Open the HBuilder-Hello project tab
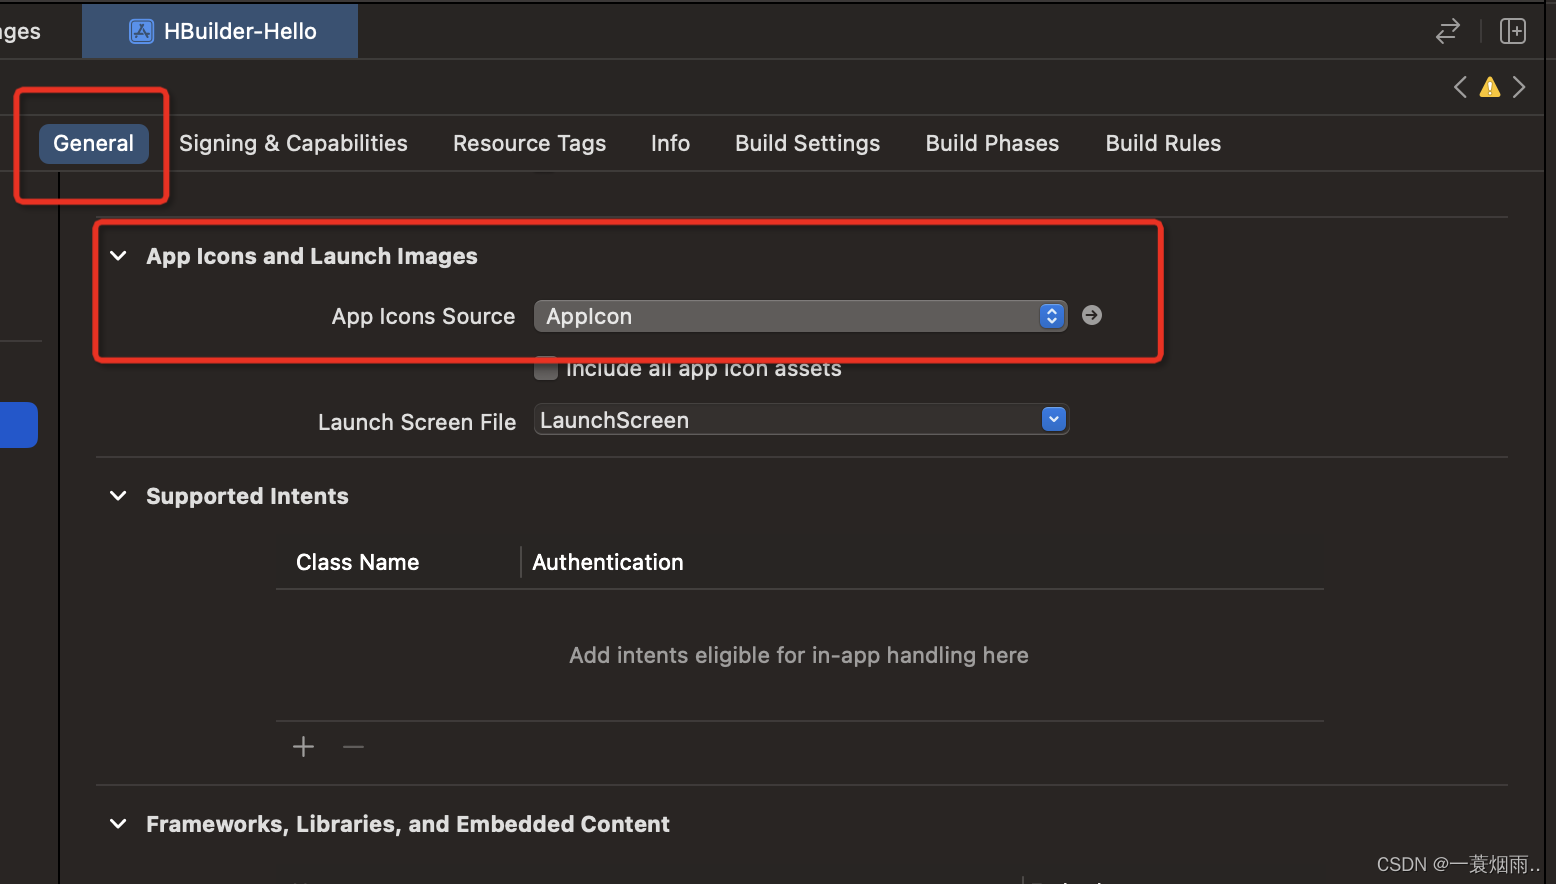1556x884 pixels. pyautogui.click(x=220, y=31)
